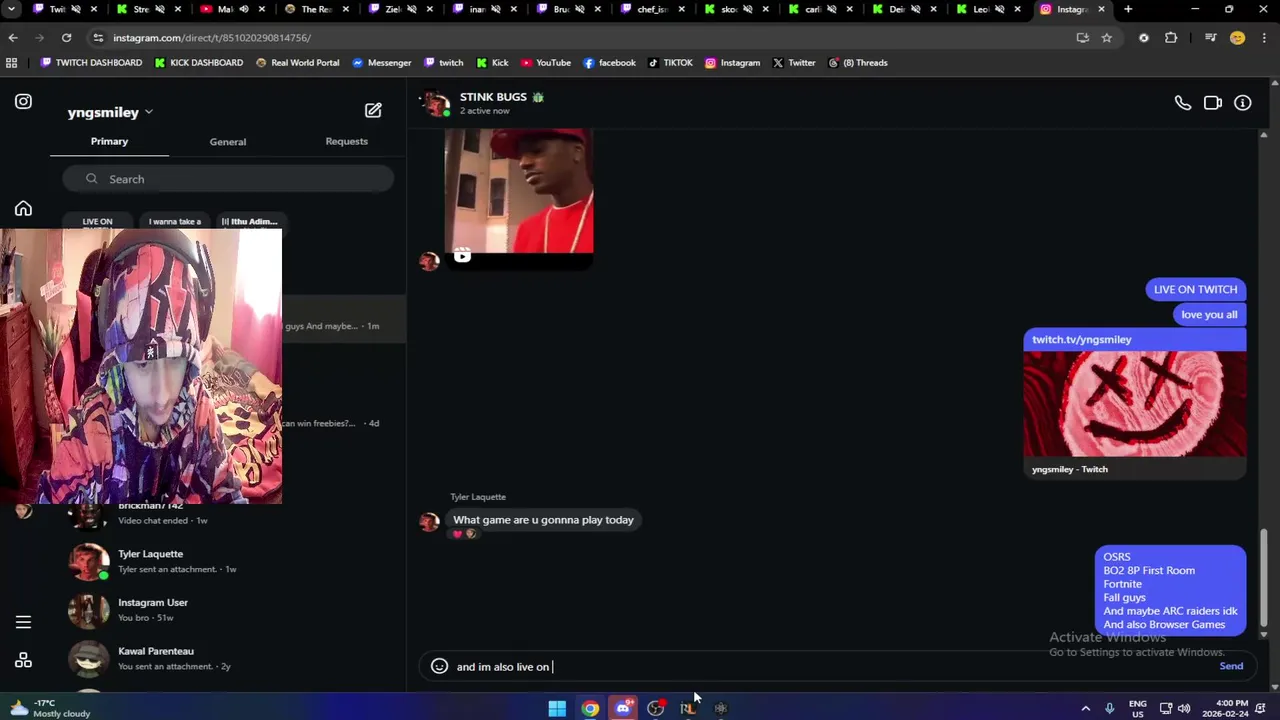
Task: Click the 'love you all' message bubble
Action: pos(1209,314)
